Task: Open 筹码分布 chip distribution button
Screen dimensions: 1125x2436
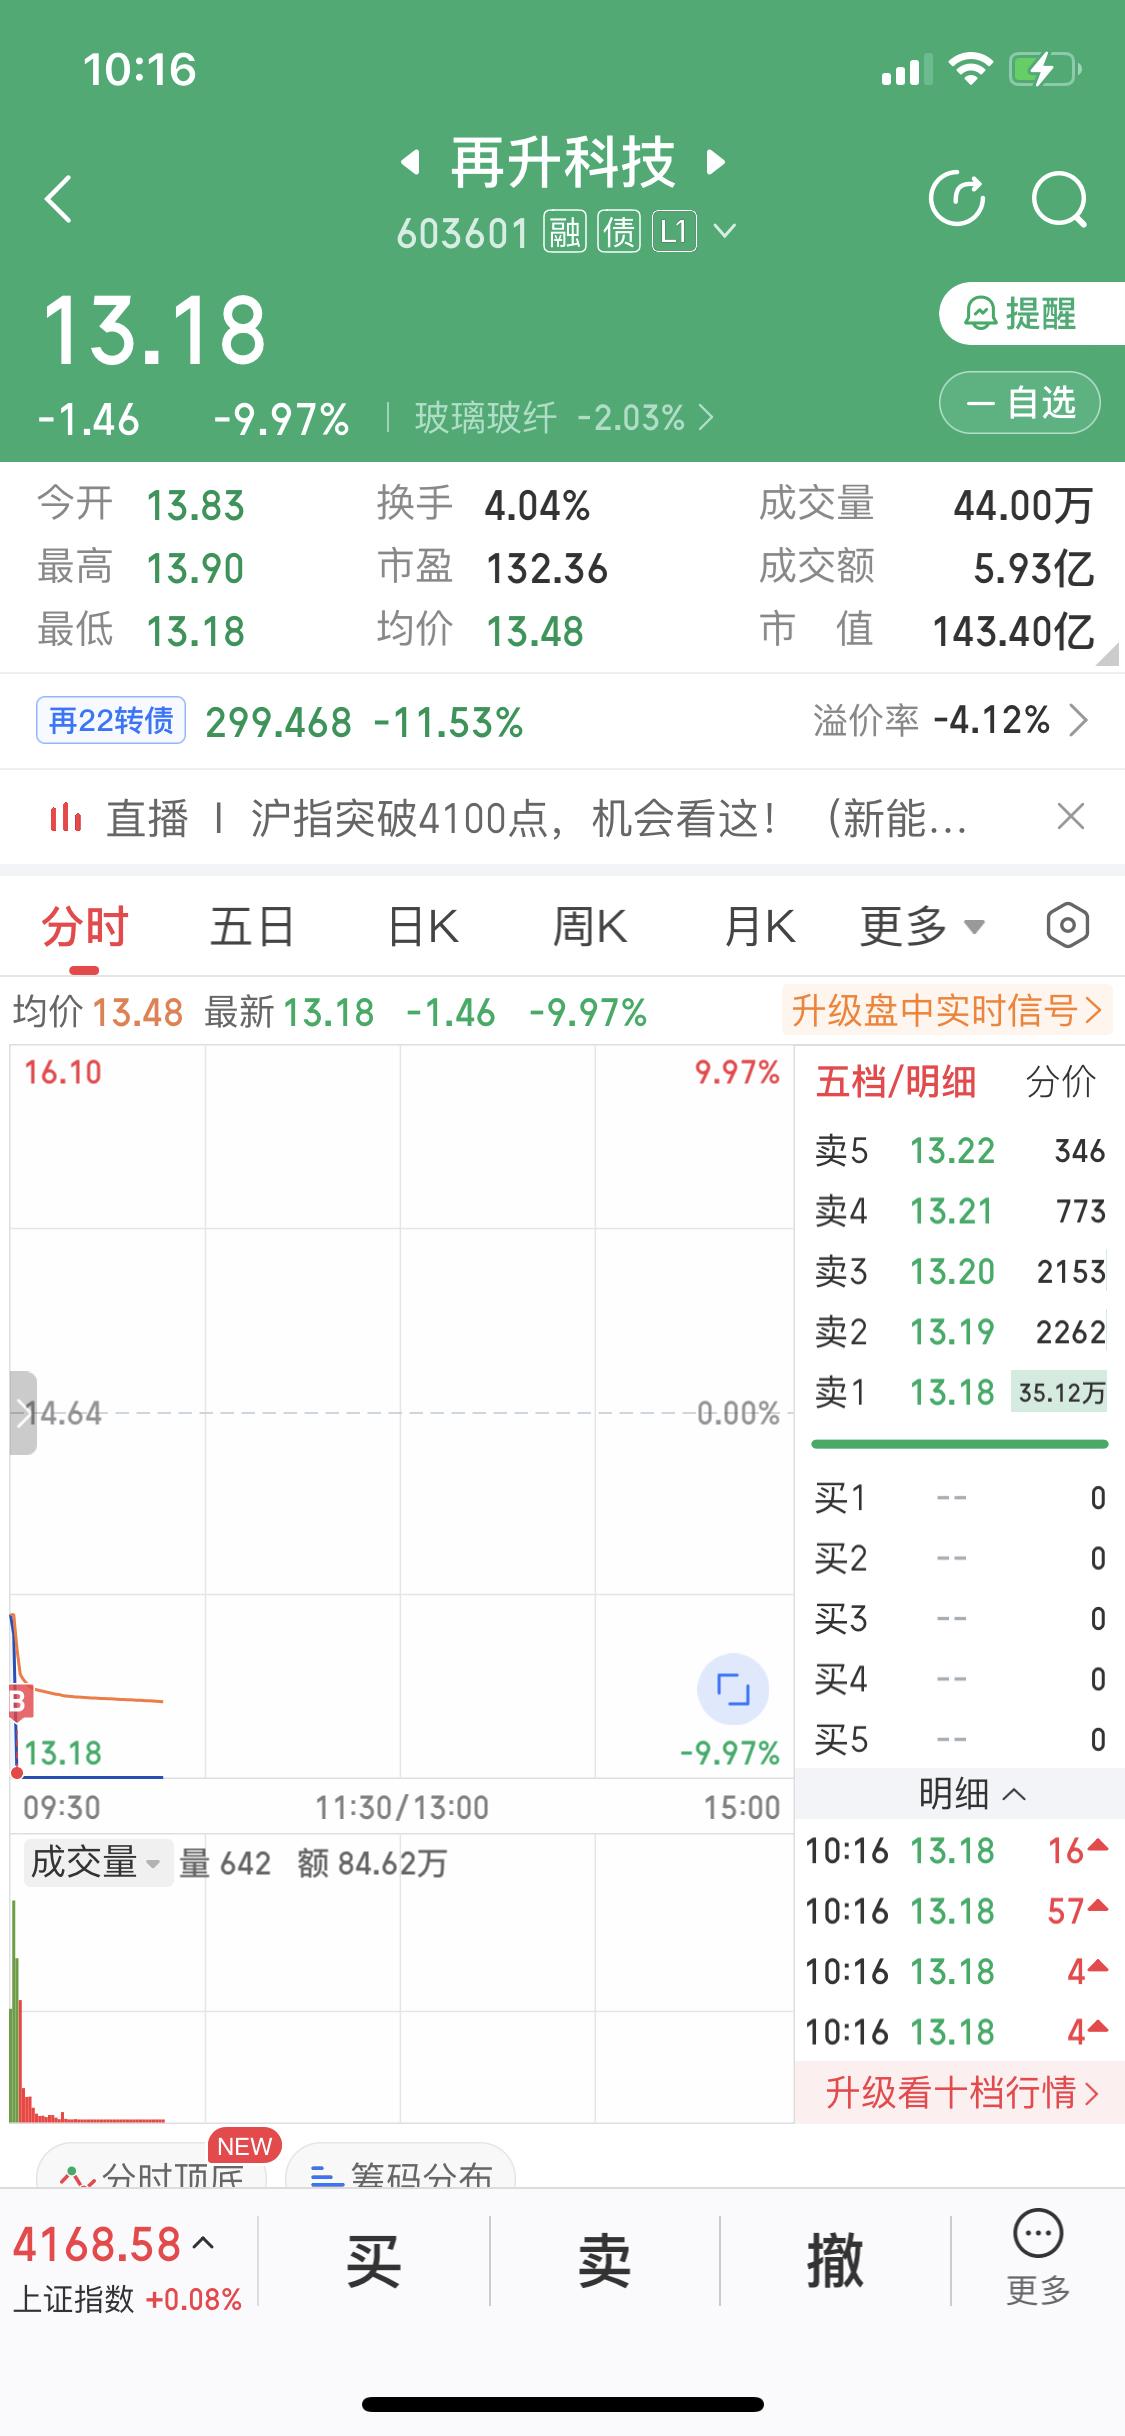Action: pos(400,2170)
